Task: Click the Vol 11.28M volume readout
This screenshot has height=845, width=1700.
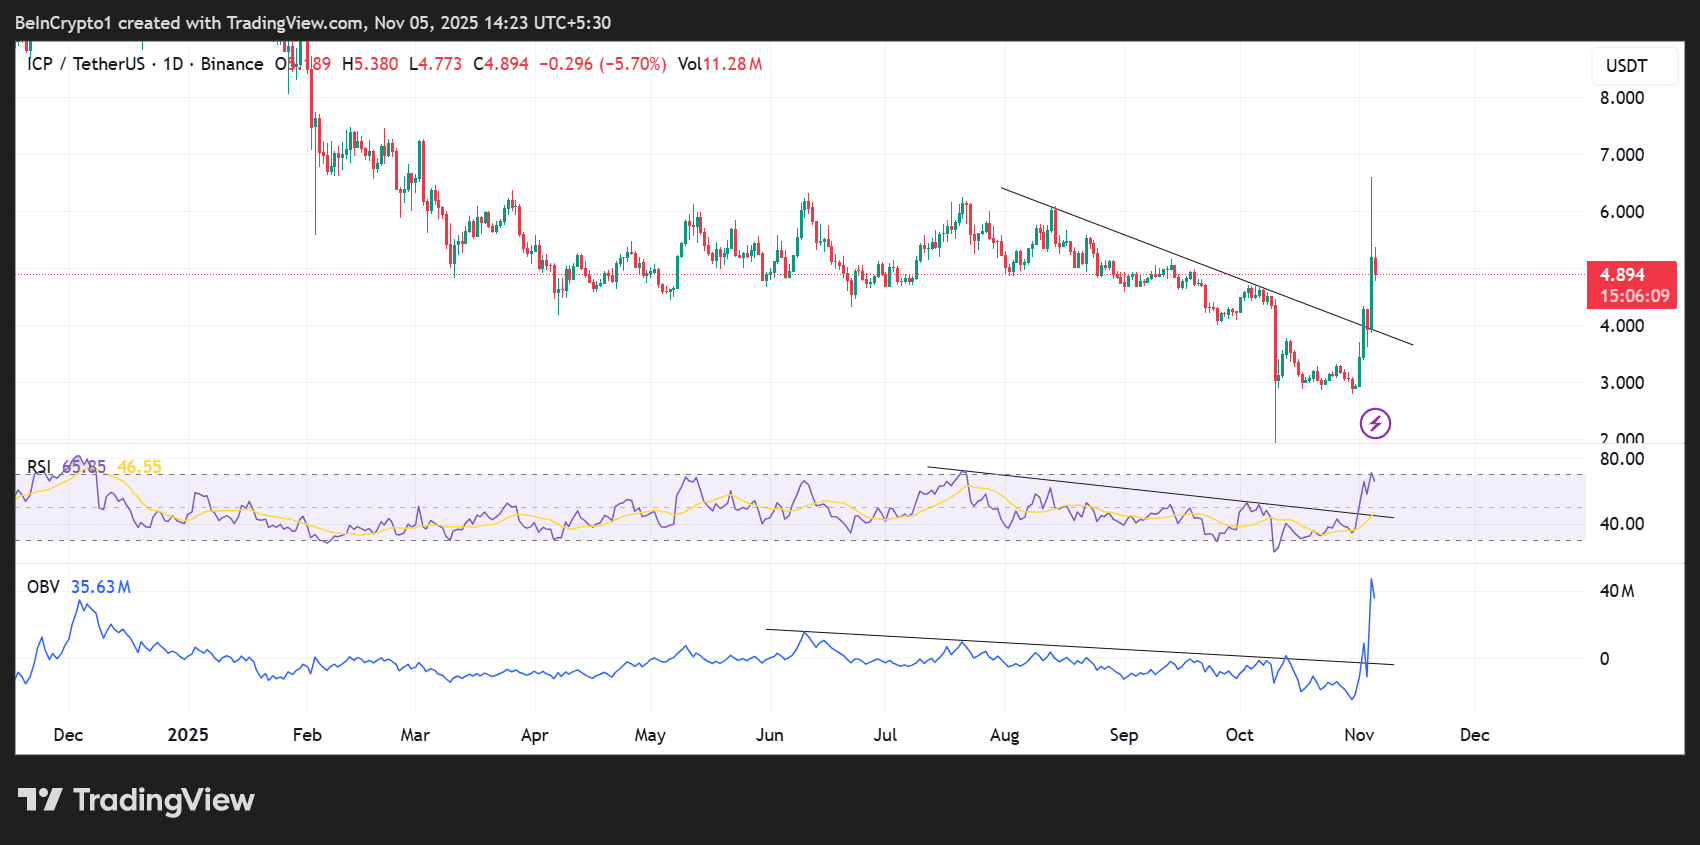Action: coord(720,64)
